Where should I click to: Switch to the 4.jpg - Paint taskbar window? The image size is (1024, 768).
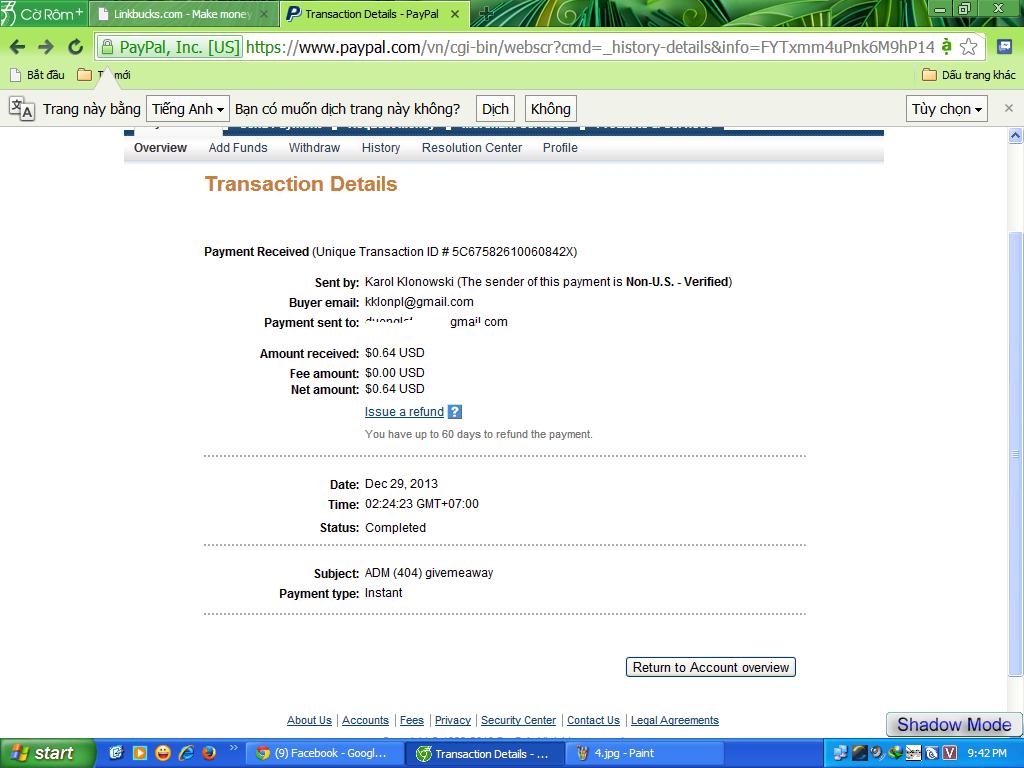[x=643, y=754]
